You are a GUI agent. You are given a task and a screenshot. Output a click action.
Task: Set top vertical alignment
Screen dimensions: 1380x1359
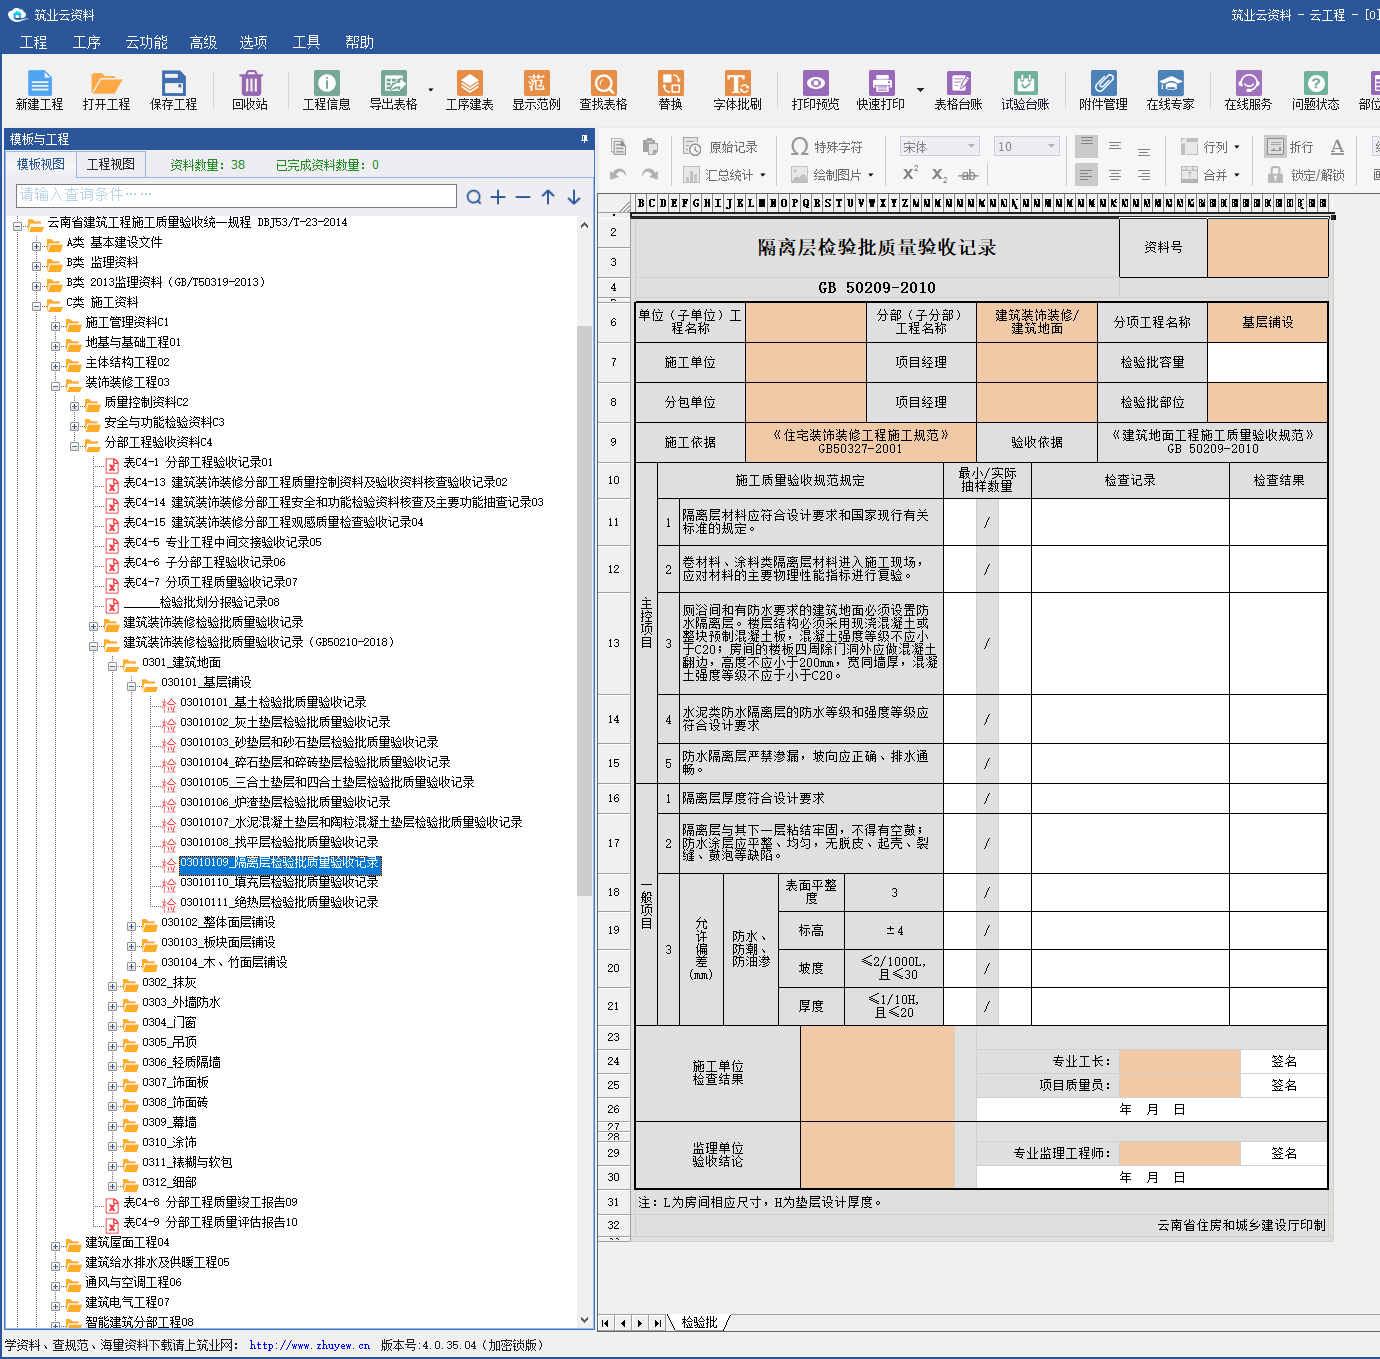pyautogui.click(x=1086, y=146)
